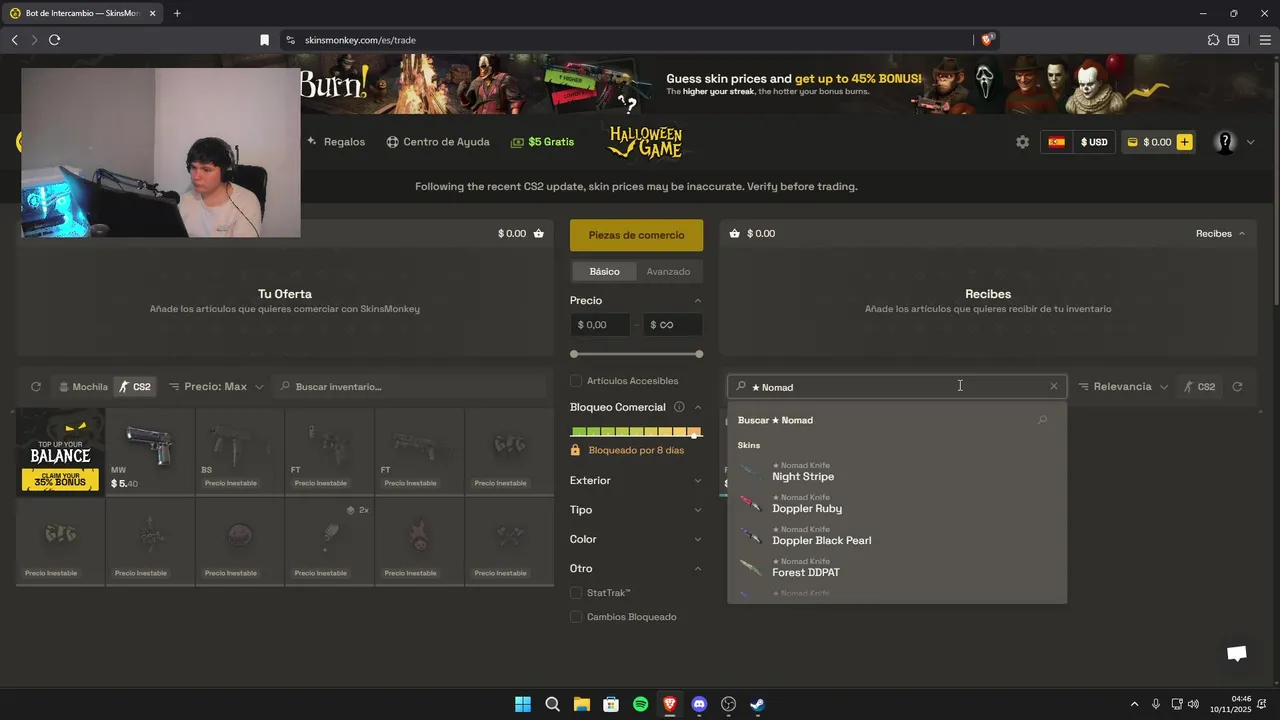The height and width of the screenshot is (720, 1280).
Task: Switch to Avanzado mode
Action: coord(668,271)
